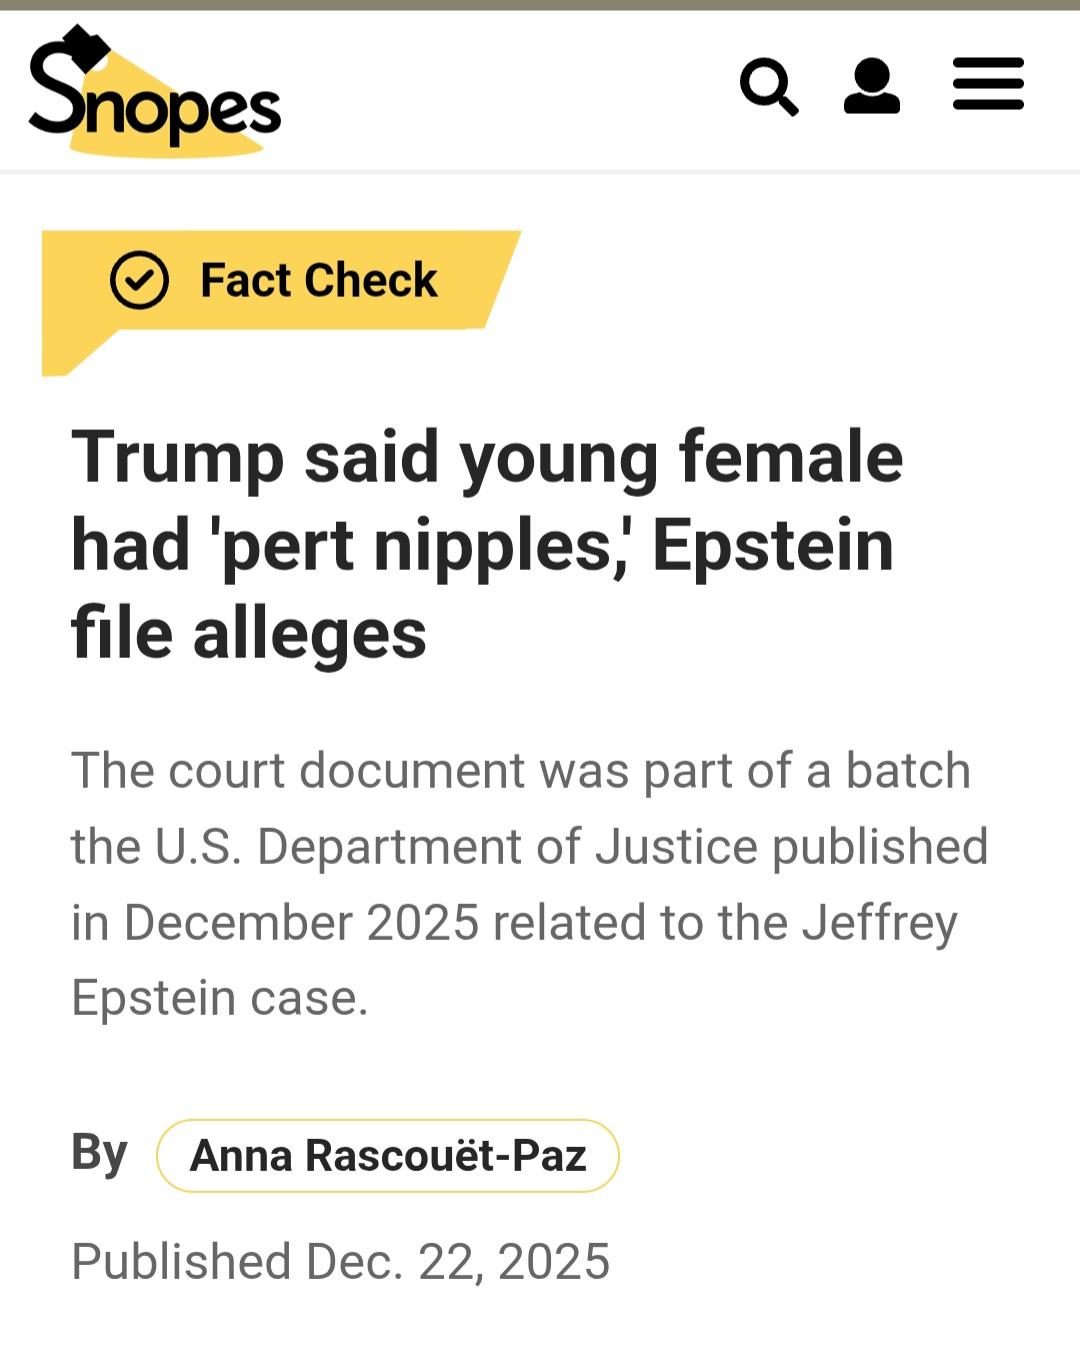Click the Published Dec. 22, 2025 date
This screenshot has height=1358, width=1080.
(x=340, y=1261)
